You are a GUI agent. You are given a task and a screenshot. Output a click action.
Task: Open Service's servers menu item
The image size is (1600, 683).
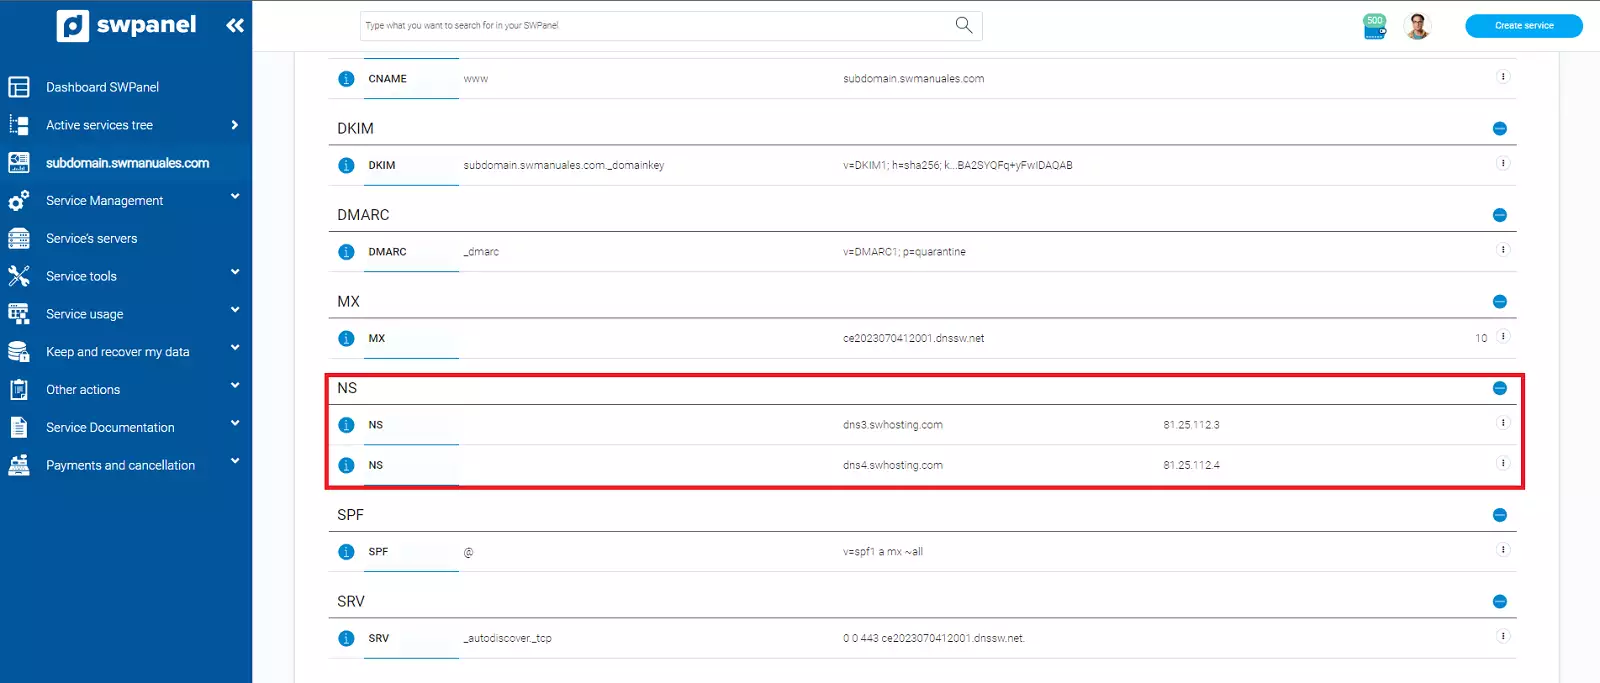91,239
